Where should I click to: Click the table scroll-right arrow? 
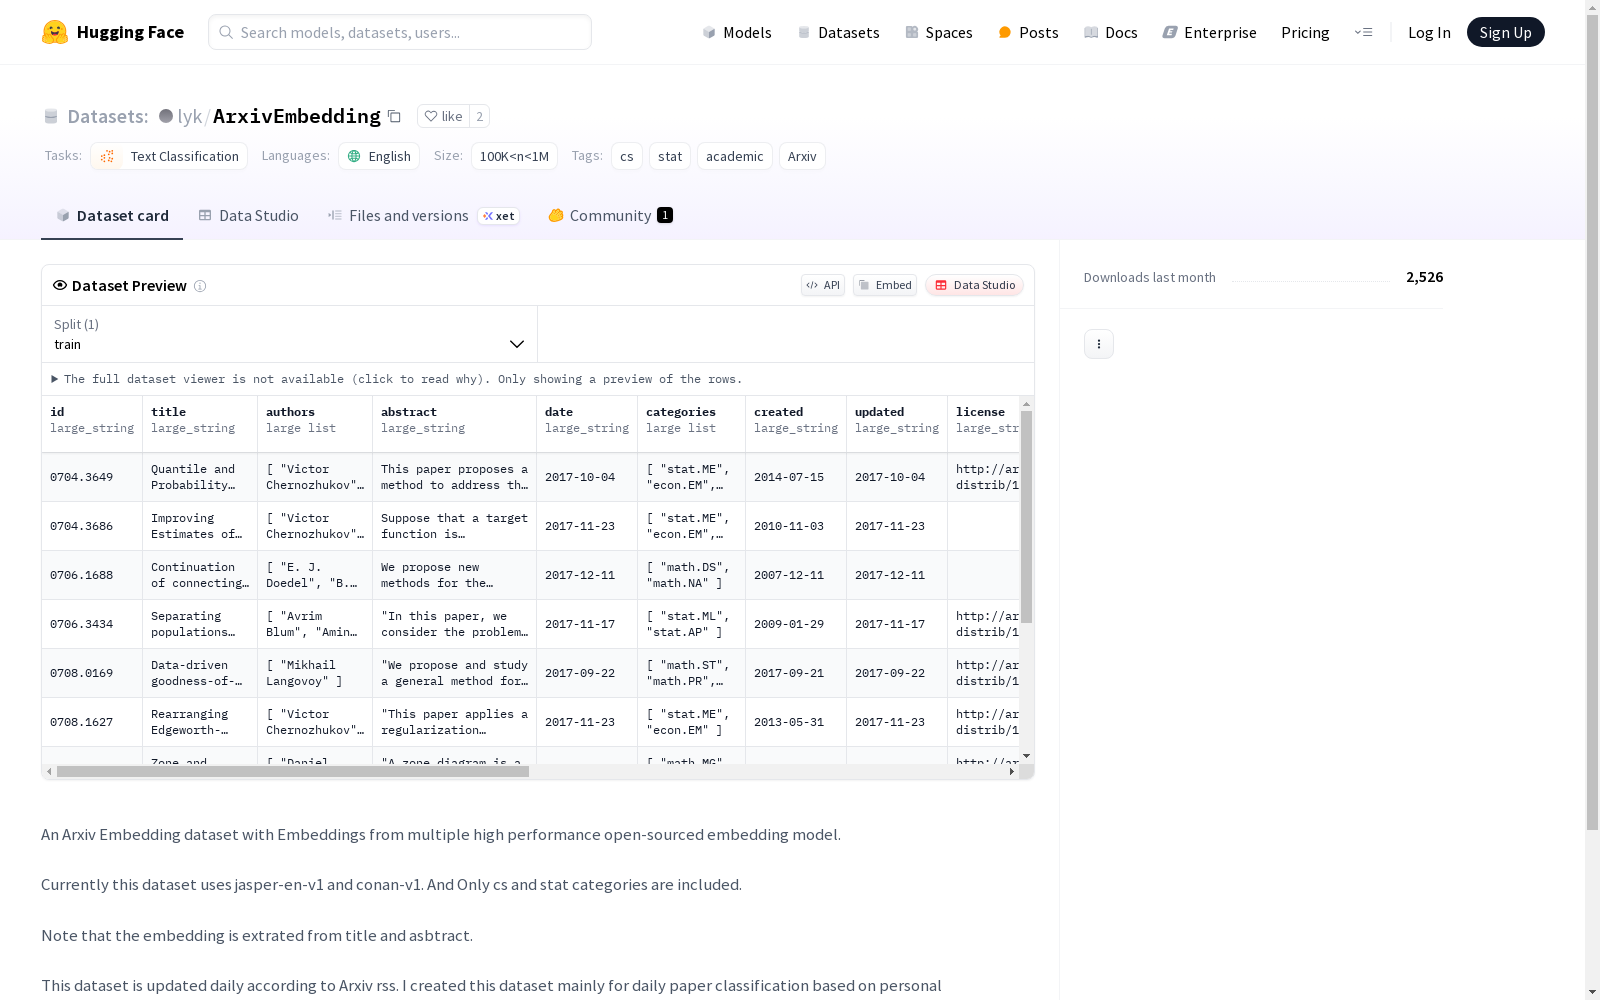tap(1012, 771)
